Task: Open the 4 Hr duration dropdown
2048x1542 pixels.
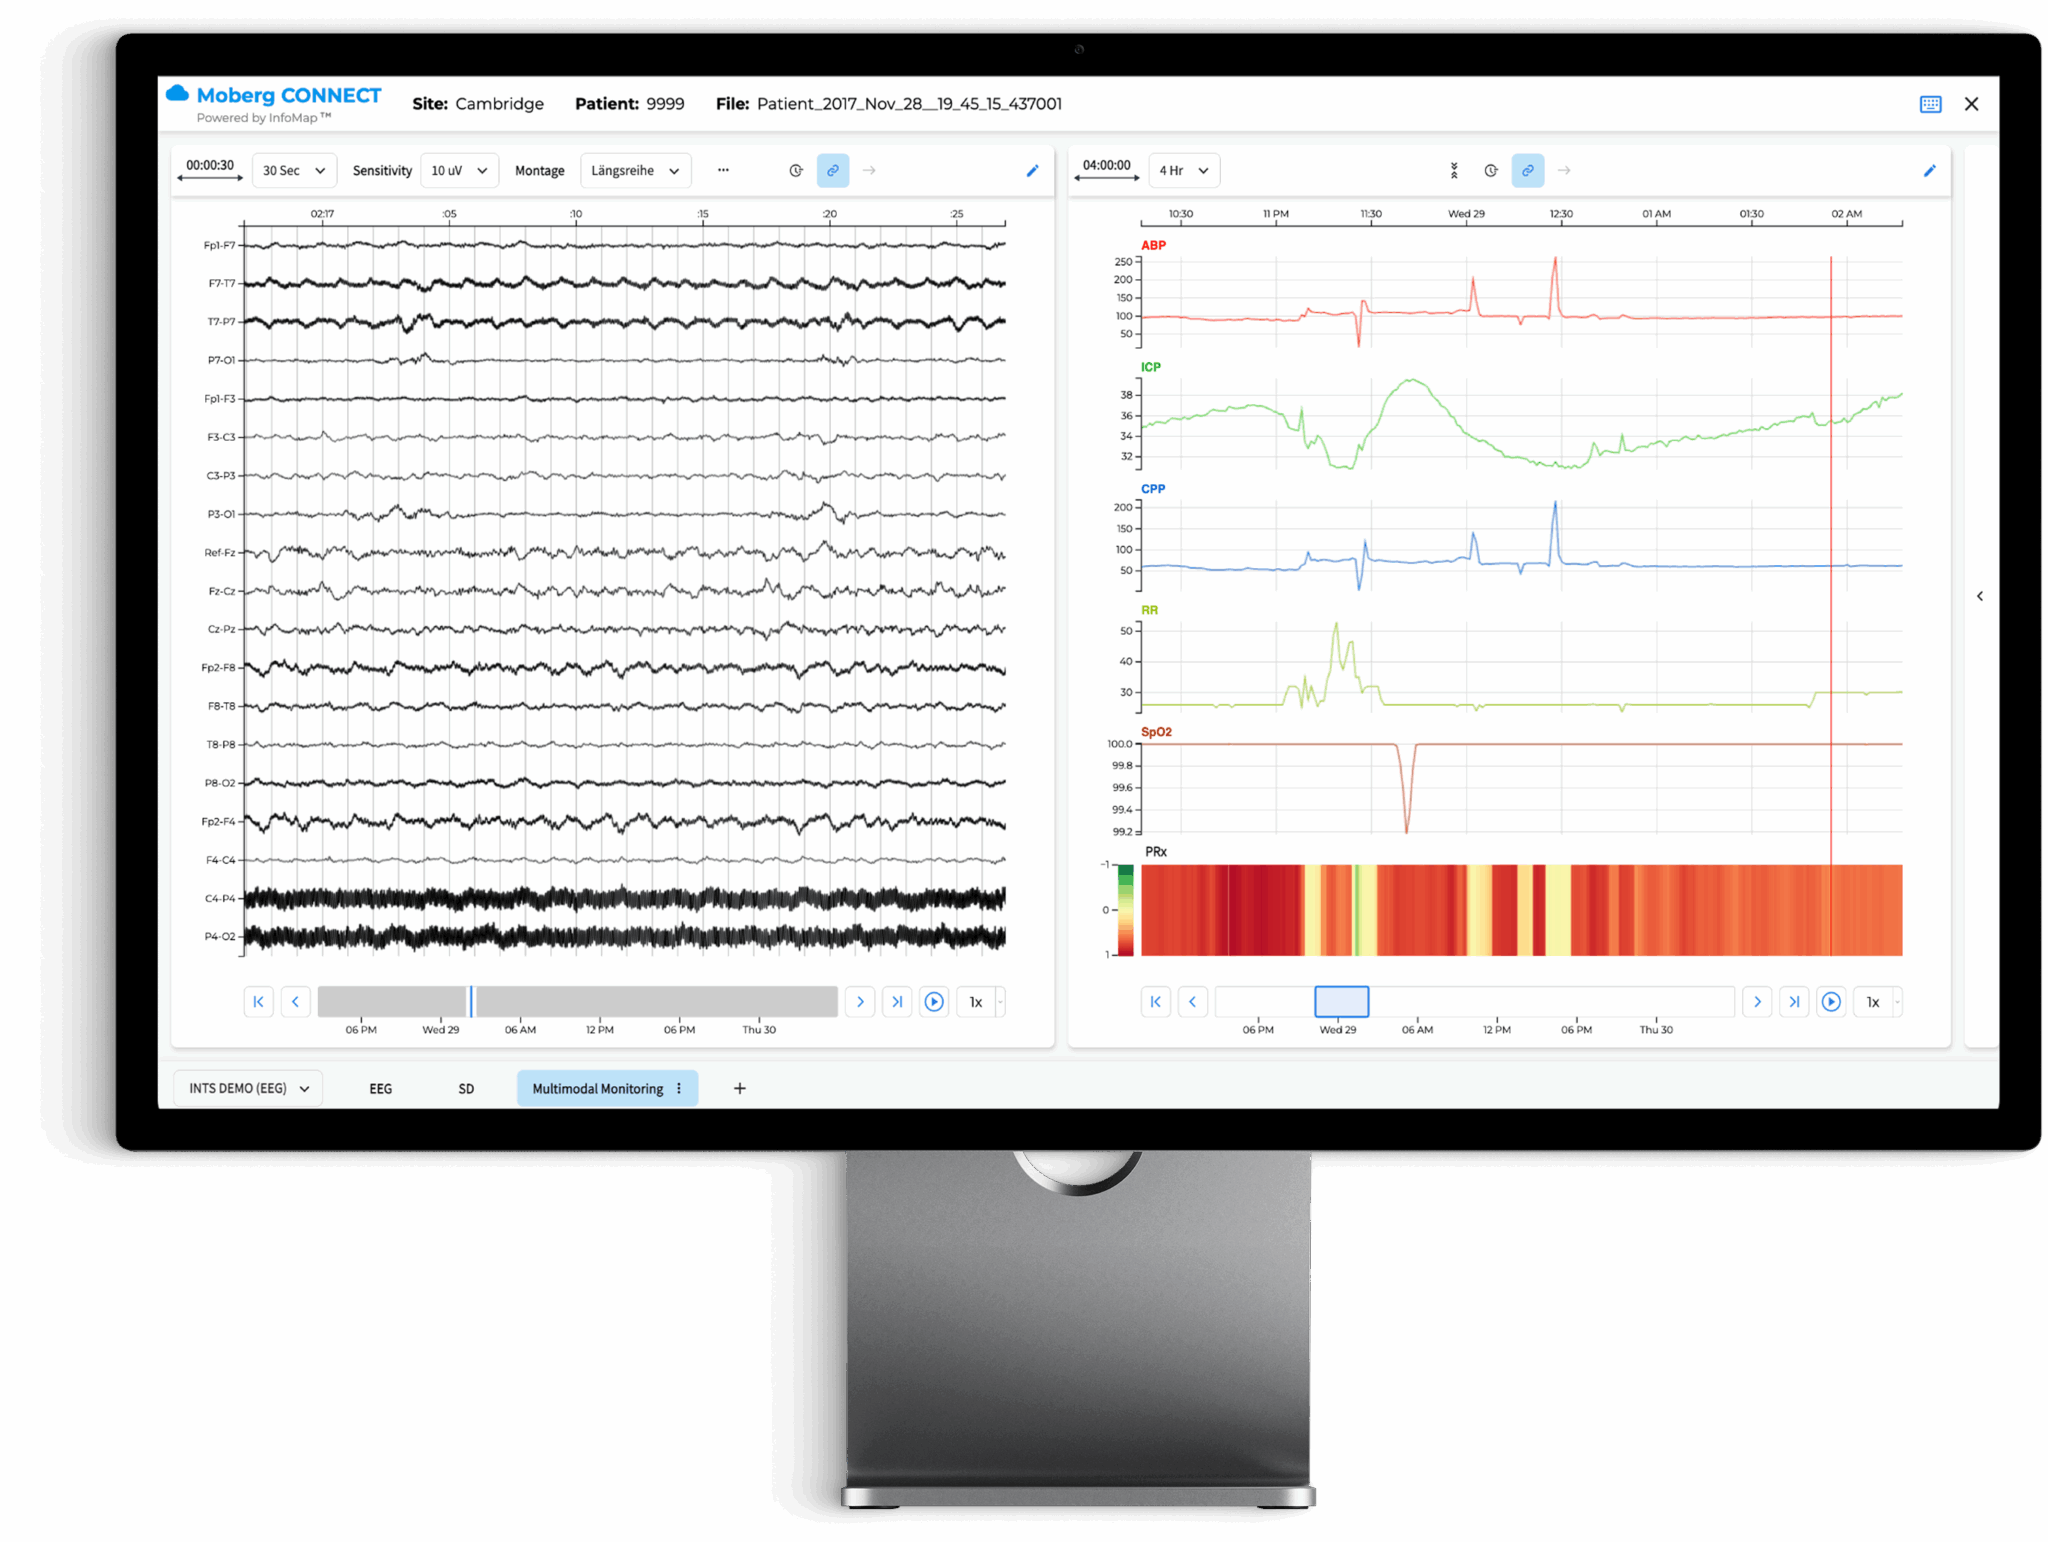Action: 1183,170
